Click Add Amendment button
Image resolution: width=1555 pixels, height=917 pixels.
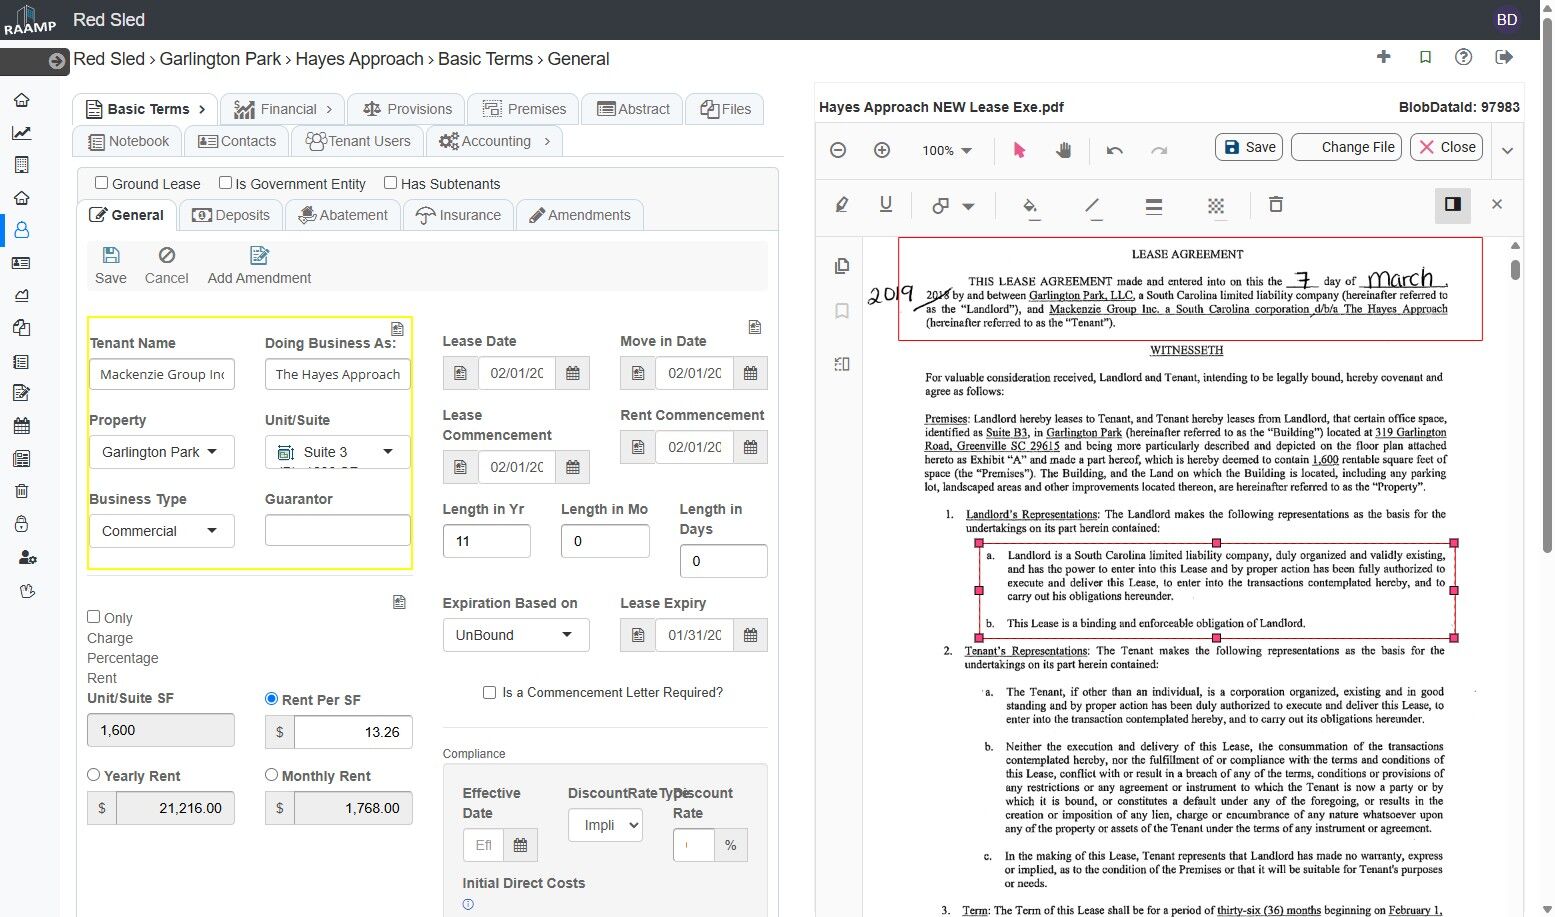pyautogui.click(x=259, y=266)
